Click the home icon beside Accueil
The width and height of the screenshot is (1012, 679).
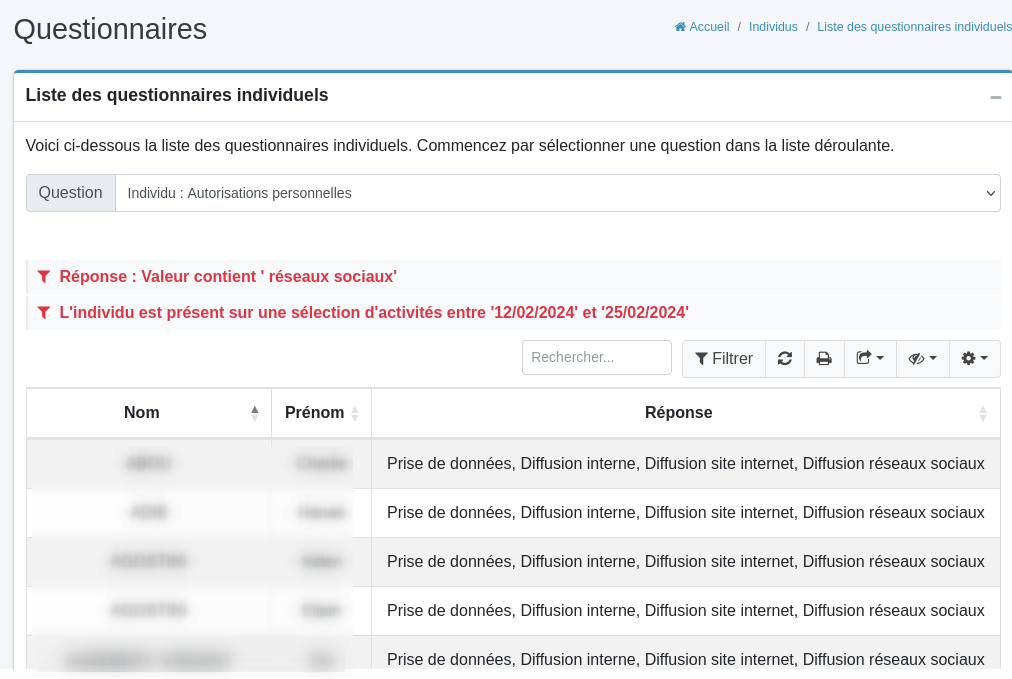coord(680,27)
